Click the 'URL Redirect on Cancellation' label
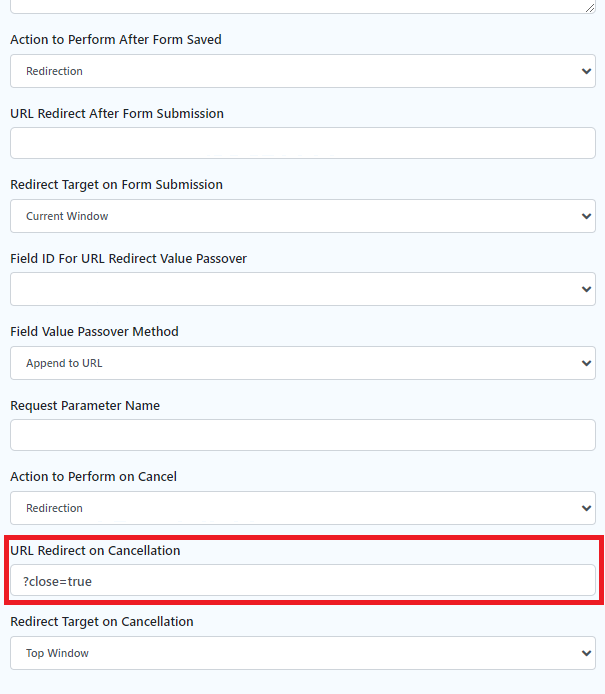Viewport: 605px width, 694px height. (95, 550)
